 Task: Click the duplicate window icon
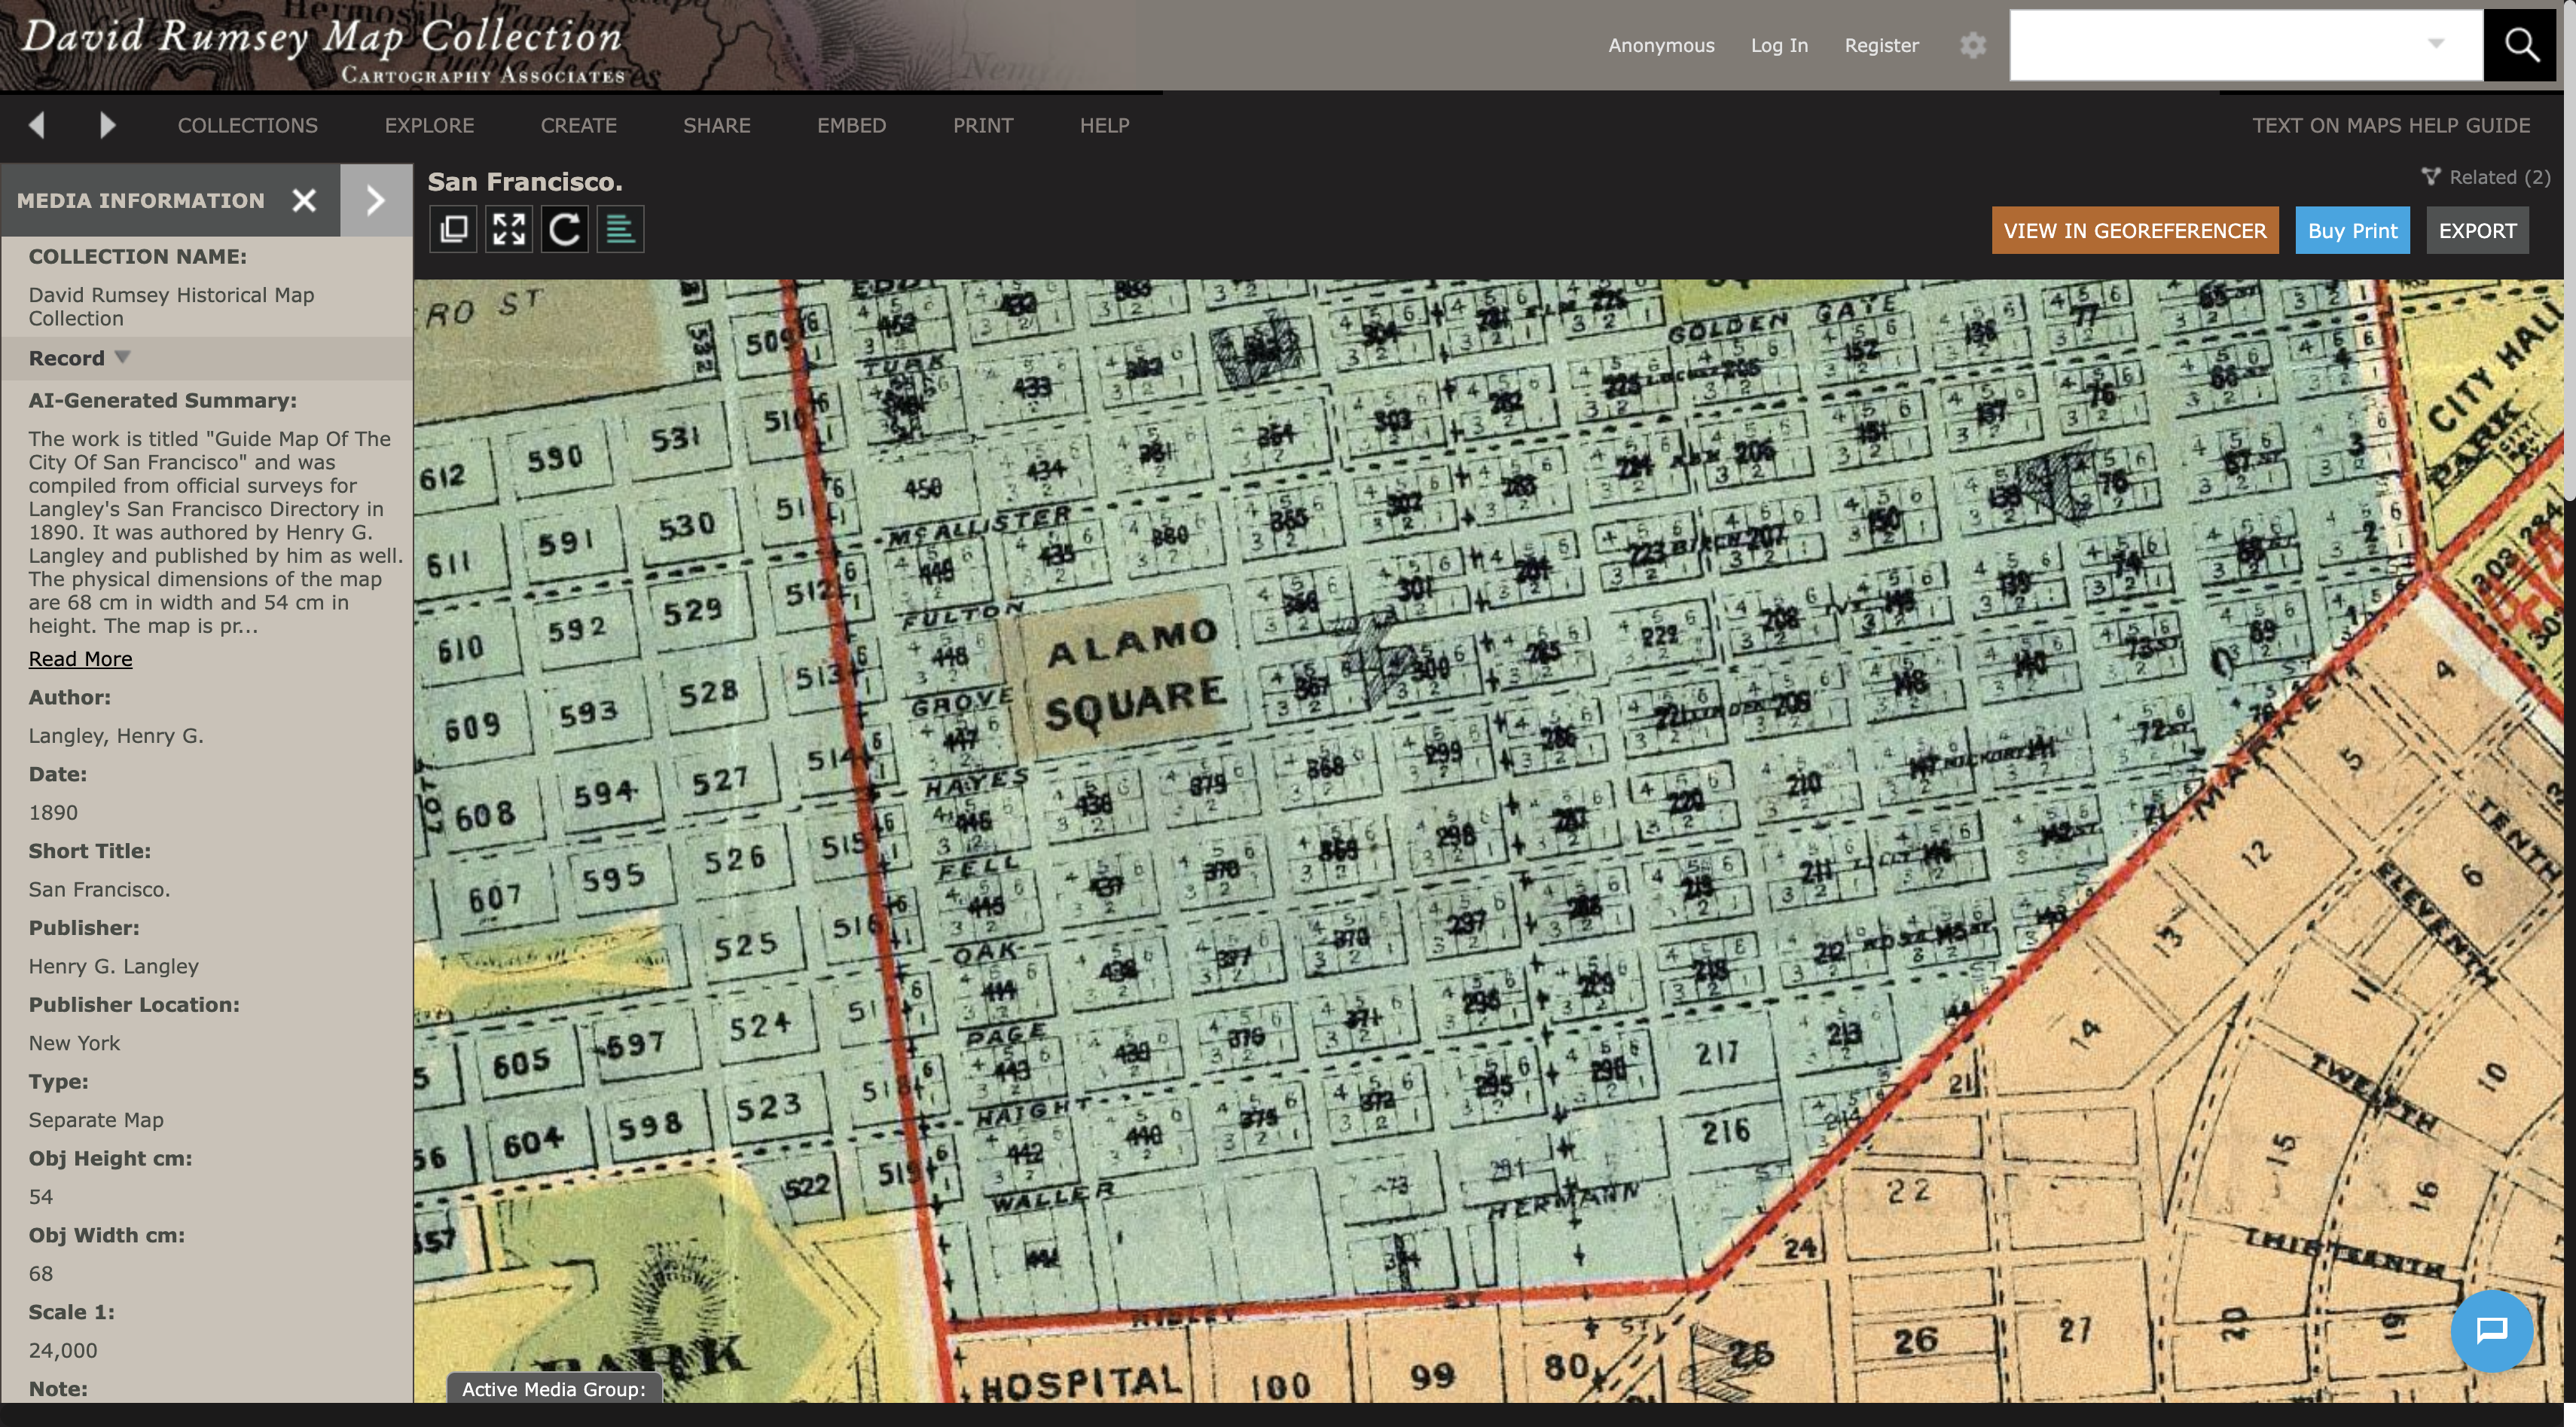[x=453, y=230]
